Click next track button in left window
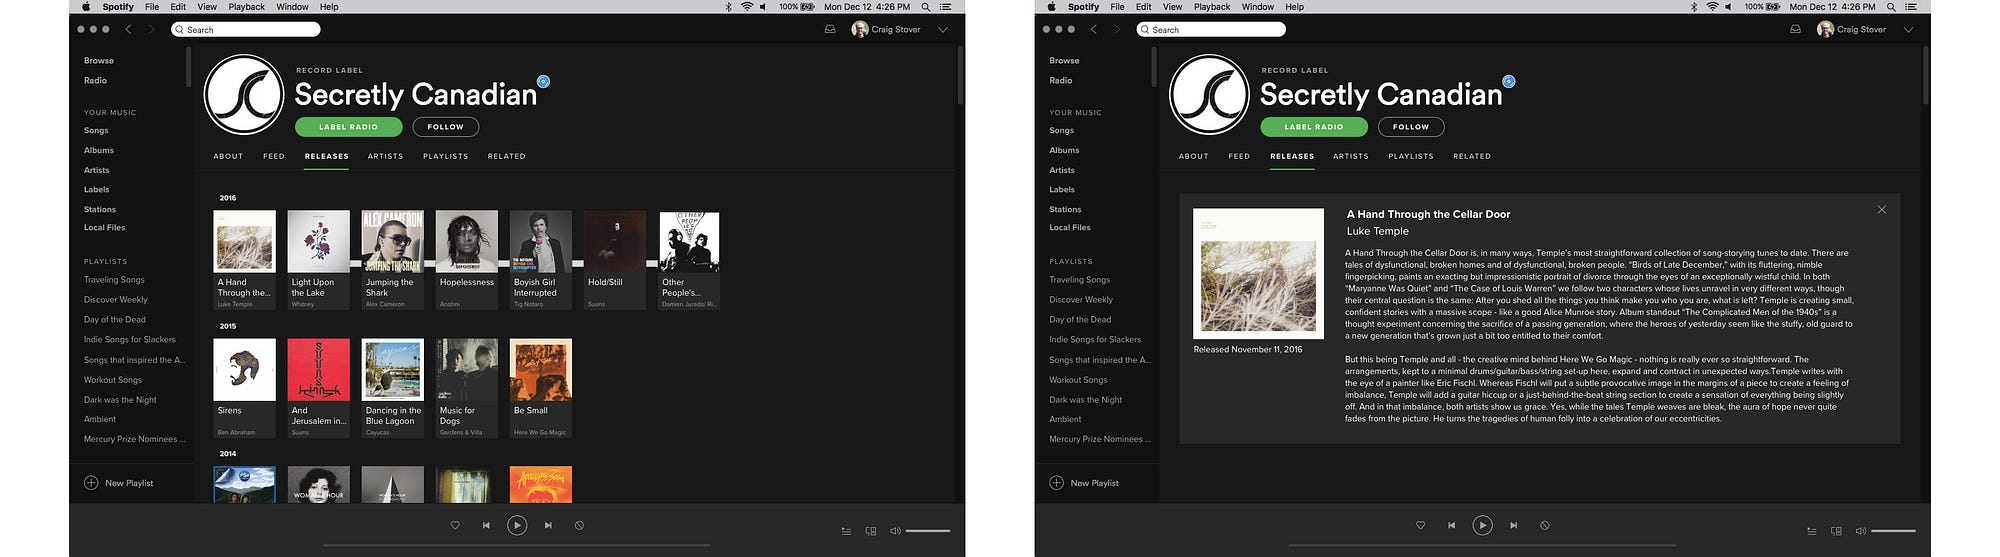The height and width of the screenshot is (557, 2000). 548,525
